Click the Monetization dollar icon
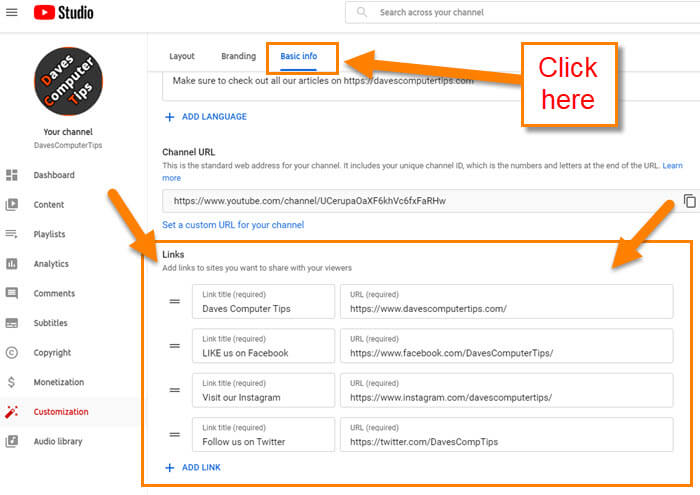The image size is (700, 495). pos(12,382)
